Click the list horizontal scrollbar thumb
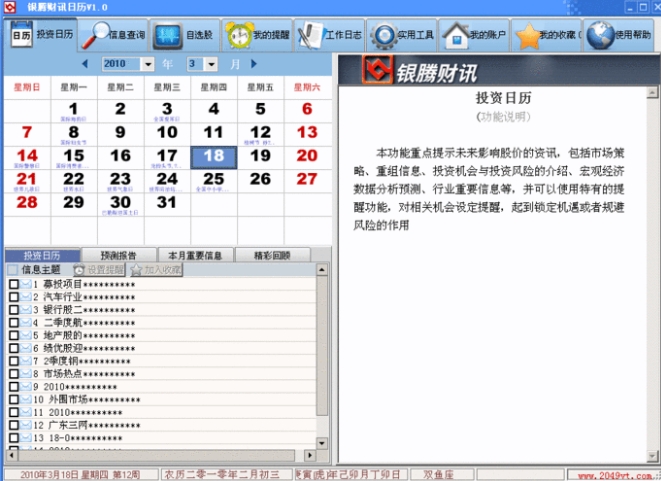The width and height of the screenshot is (661, 481). pos(156,455)
